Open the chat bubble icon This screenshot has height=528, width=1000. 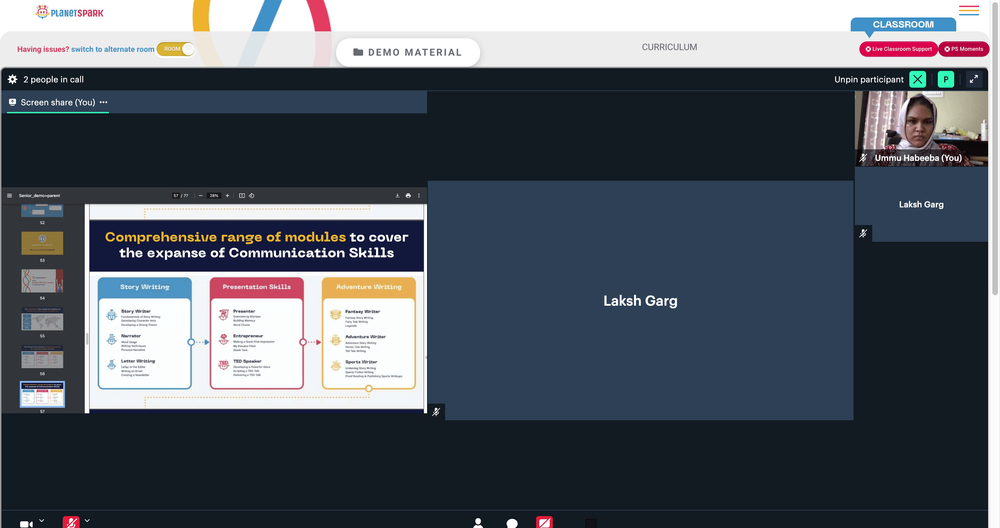tap(511, 524)
